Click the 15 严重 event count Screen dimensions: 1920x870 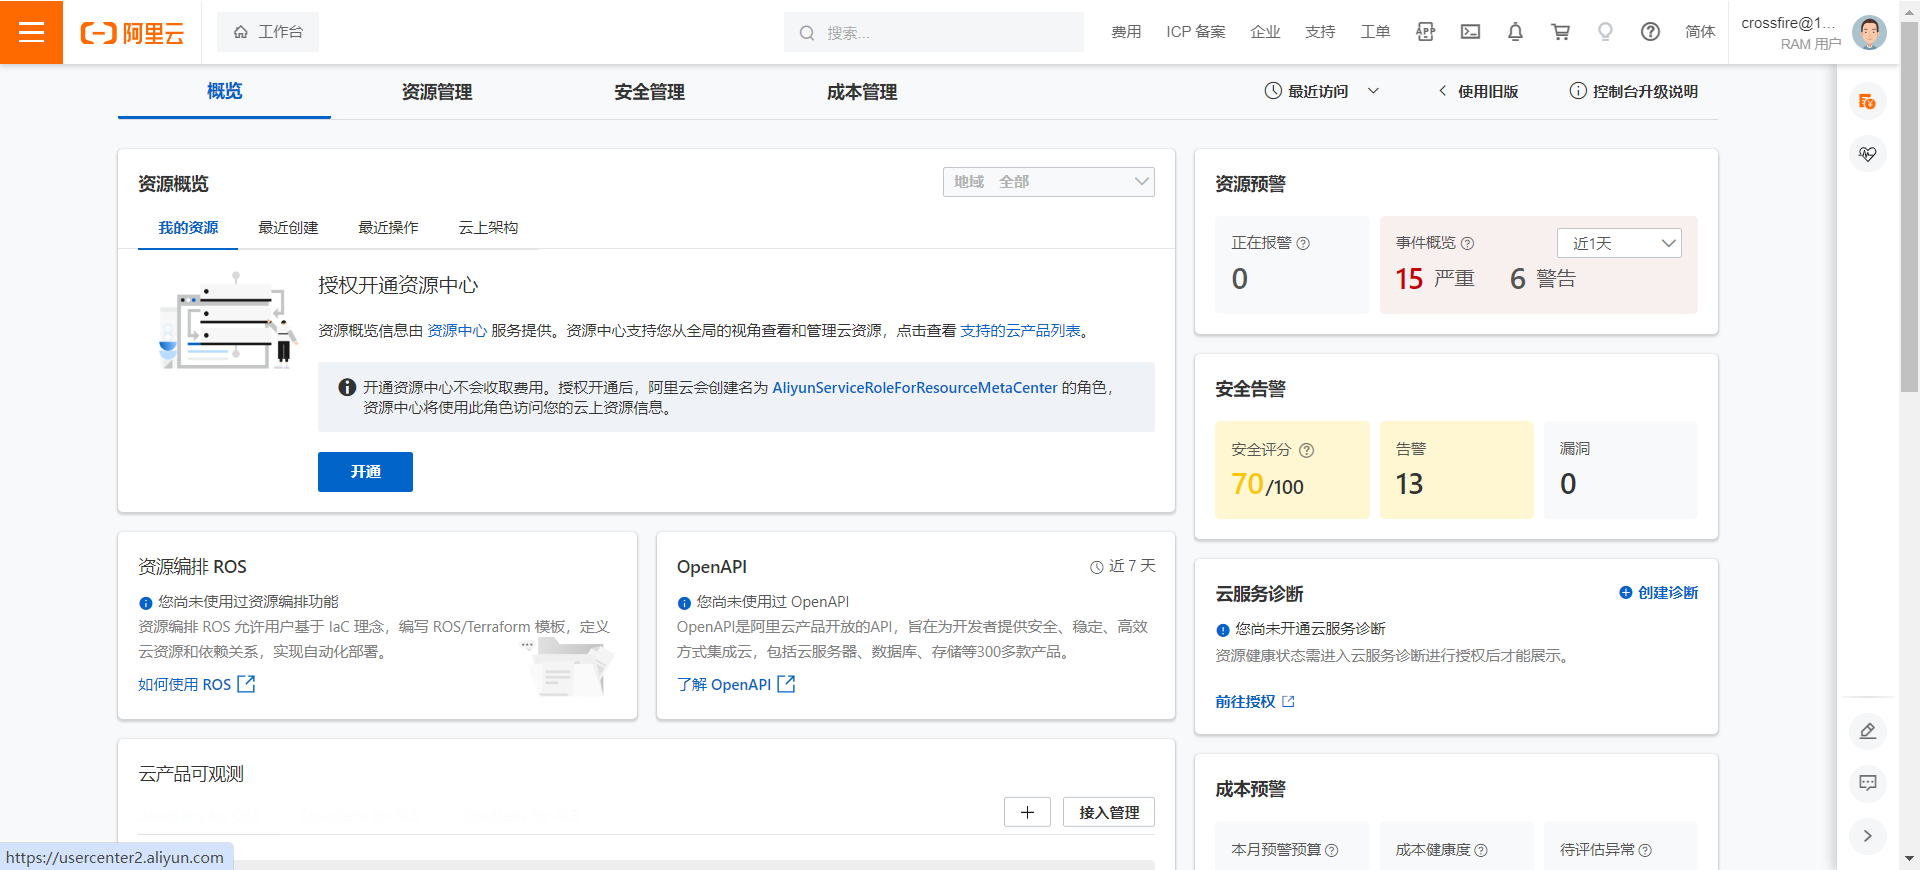(x=1435, y=278)
